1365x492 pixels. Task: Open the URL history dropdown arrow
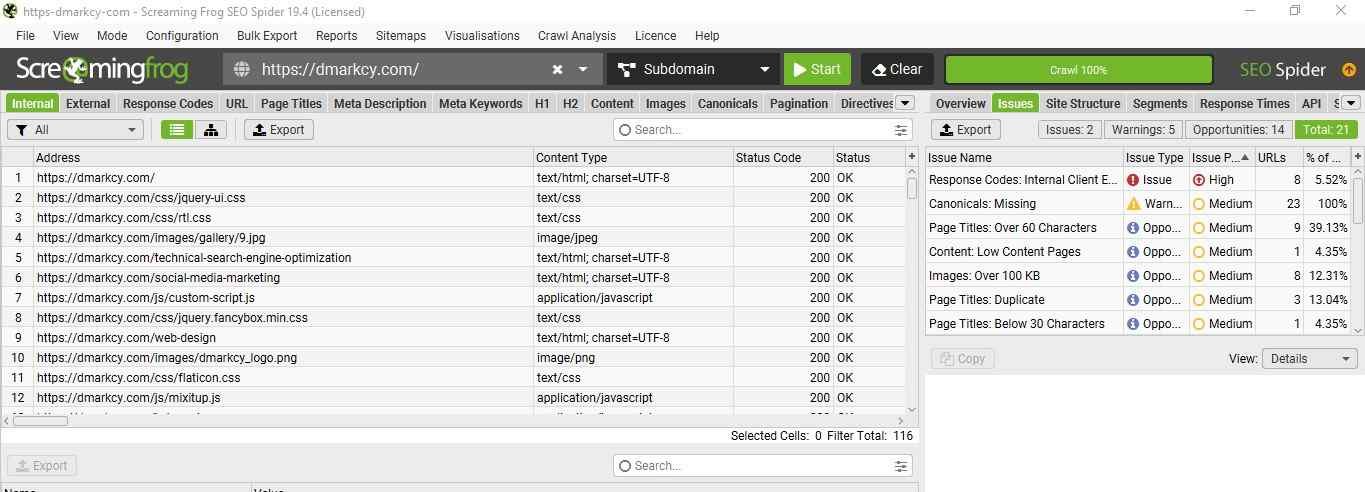pyautogui.click(x=584, y=69)
